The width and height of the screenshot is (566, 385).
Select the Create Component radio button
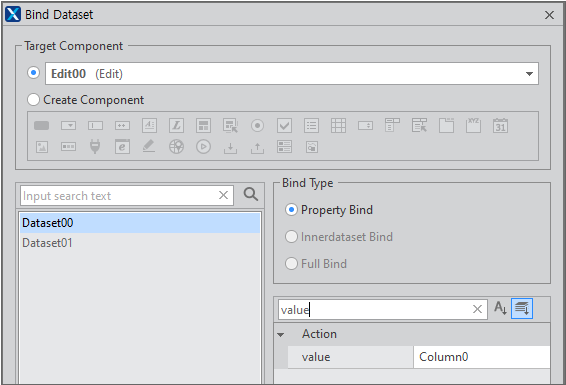point(33,100)
